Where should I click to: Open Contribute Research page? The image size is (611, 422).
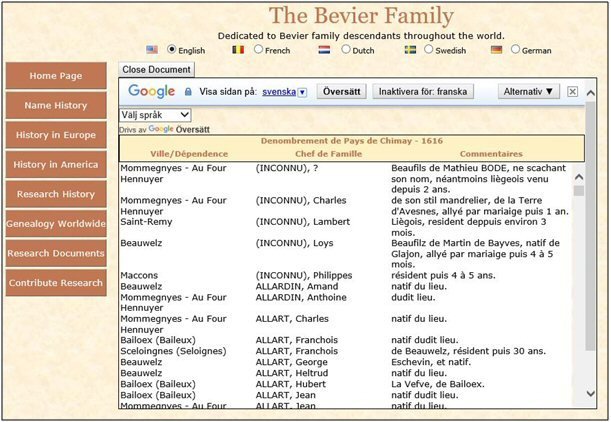pyautogui.click(x=56, y=283)
